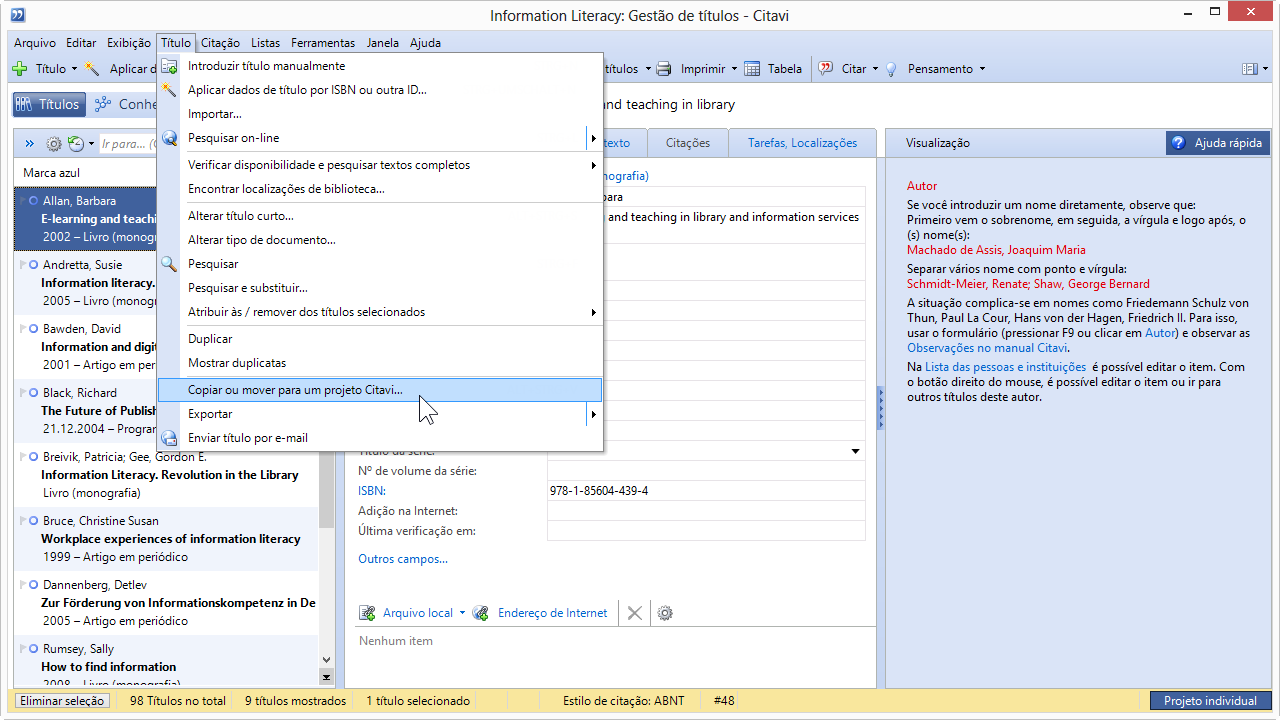Click the Enviar título por e-mail icon
Screen dimensions: 1280x720
click(x=170, y=438)
